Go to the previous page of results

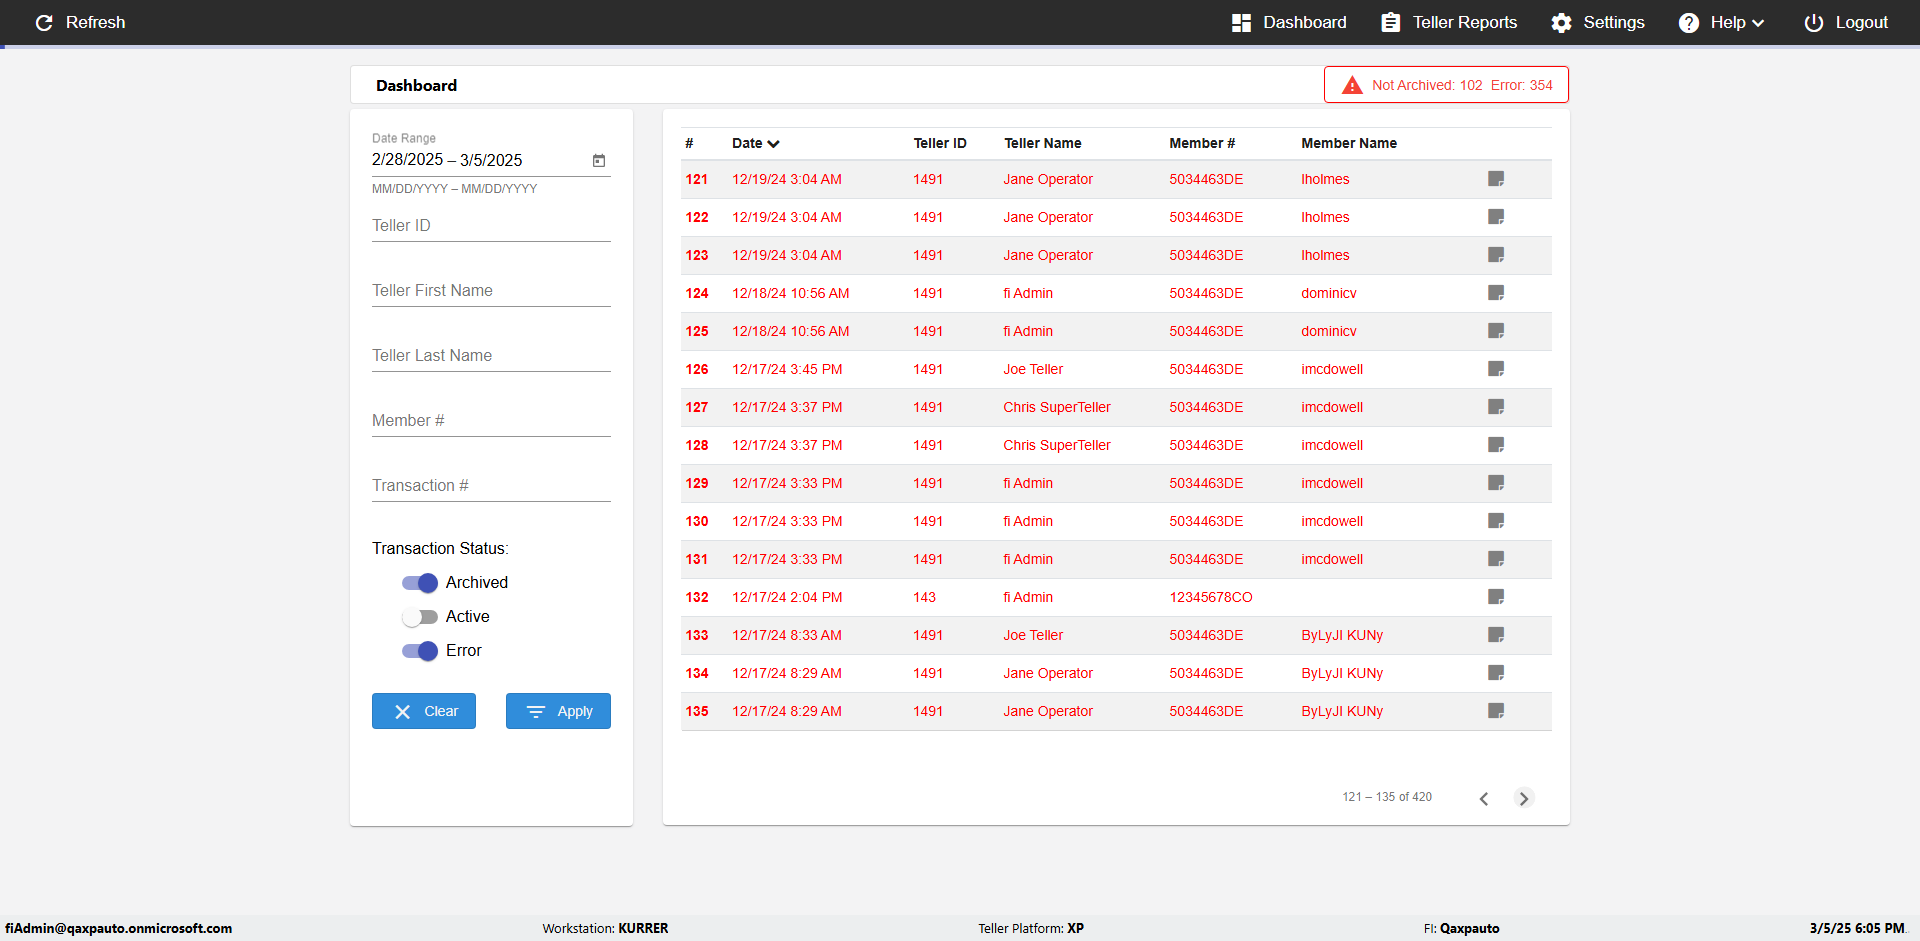1484,798
